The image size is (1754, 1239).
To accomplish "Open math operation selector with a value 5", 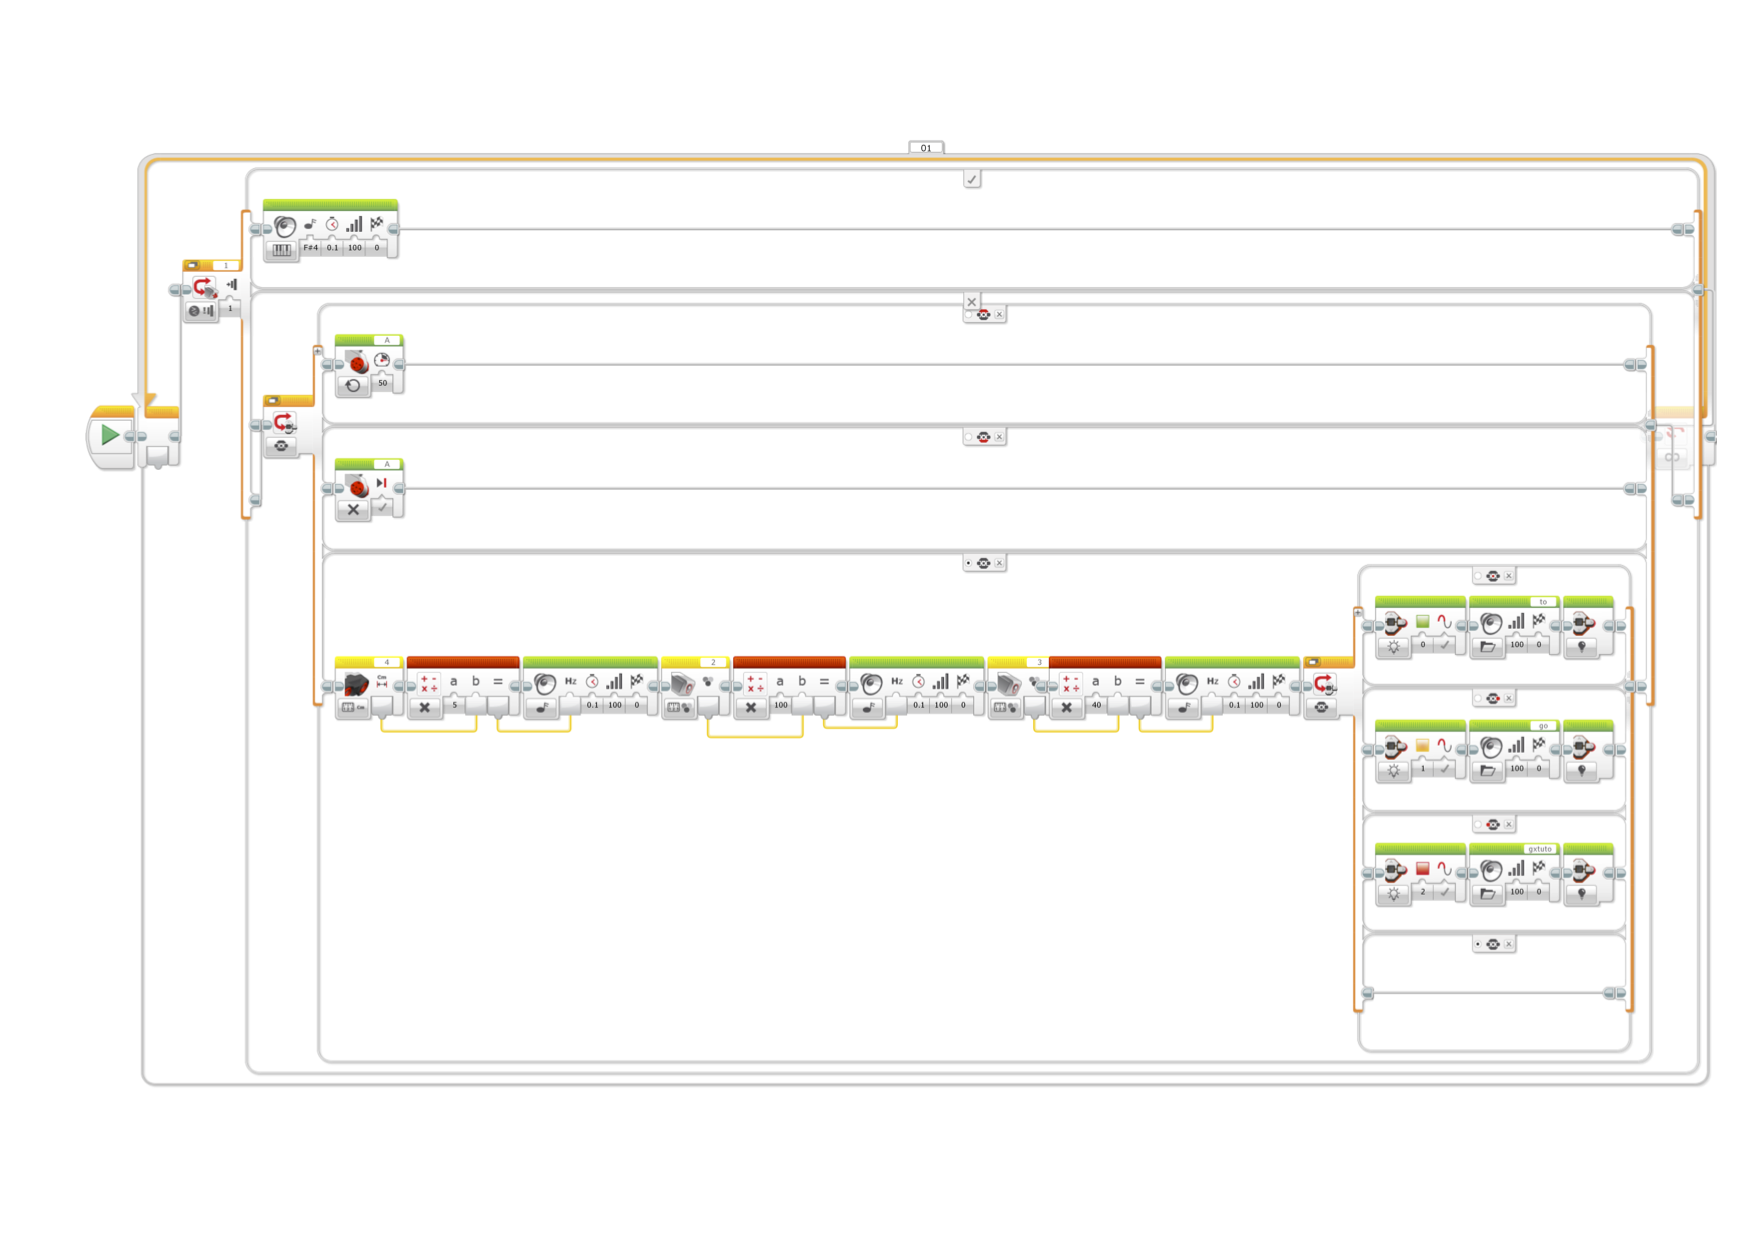I will pyautogui.click(x=425, y=708).
